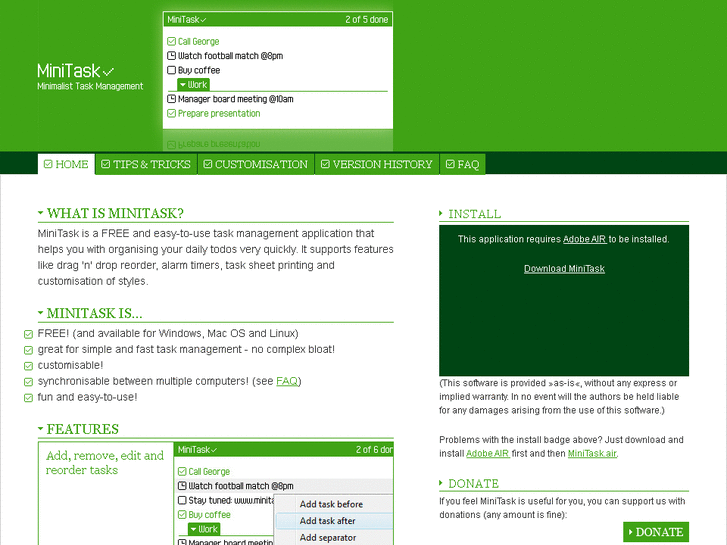
Task: Choose Add task before in context menu
Action: tap(334, 504)
